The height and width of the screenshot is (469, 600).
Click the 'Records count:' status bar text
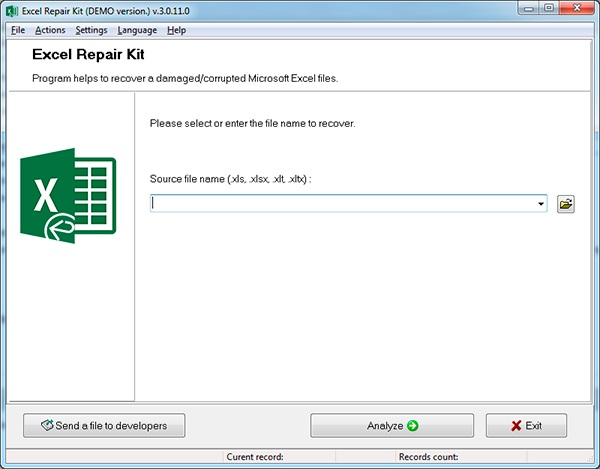[428, 457]
